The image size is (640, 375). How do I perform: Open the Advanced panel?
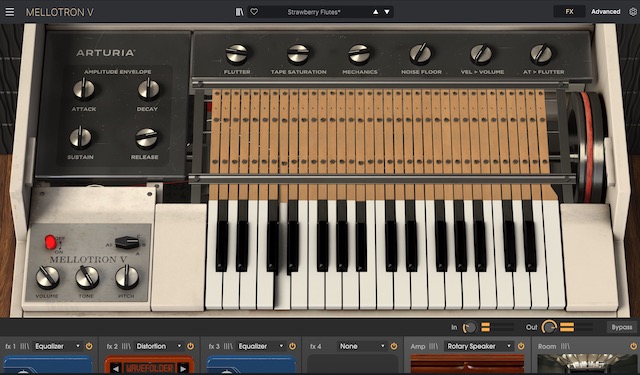coord(606,11)
